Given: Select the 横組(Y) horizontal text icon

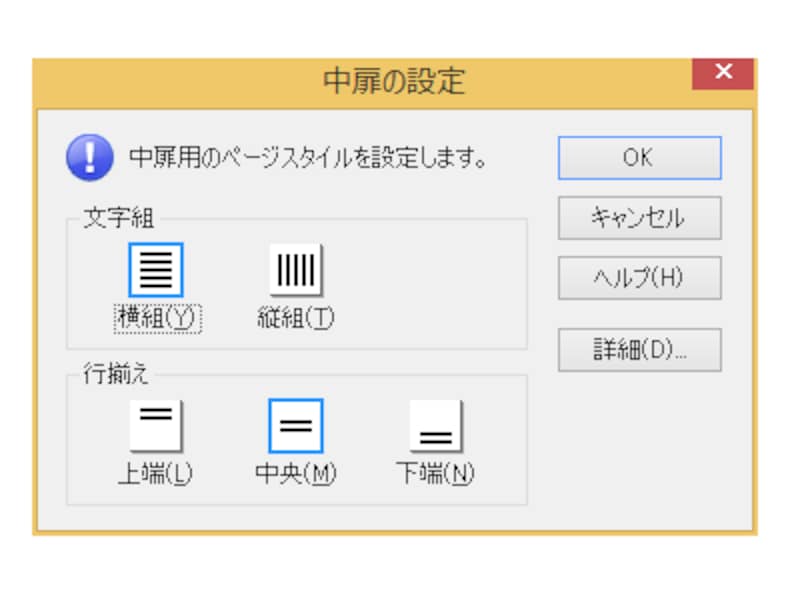Looking at the screenshot, I should (x=156, y=270).
